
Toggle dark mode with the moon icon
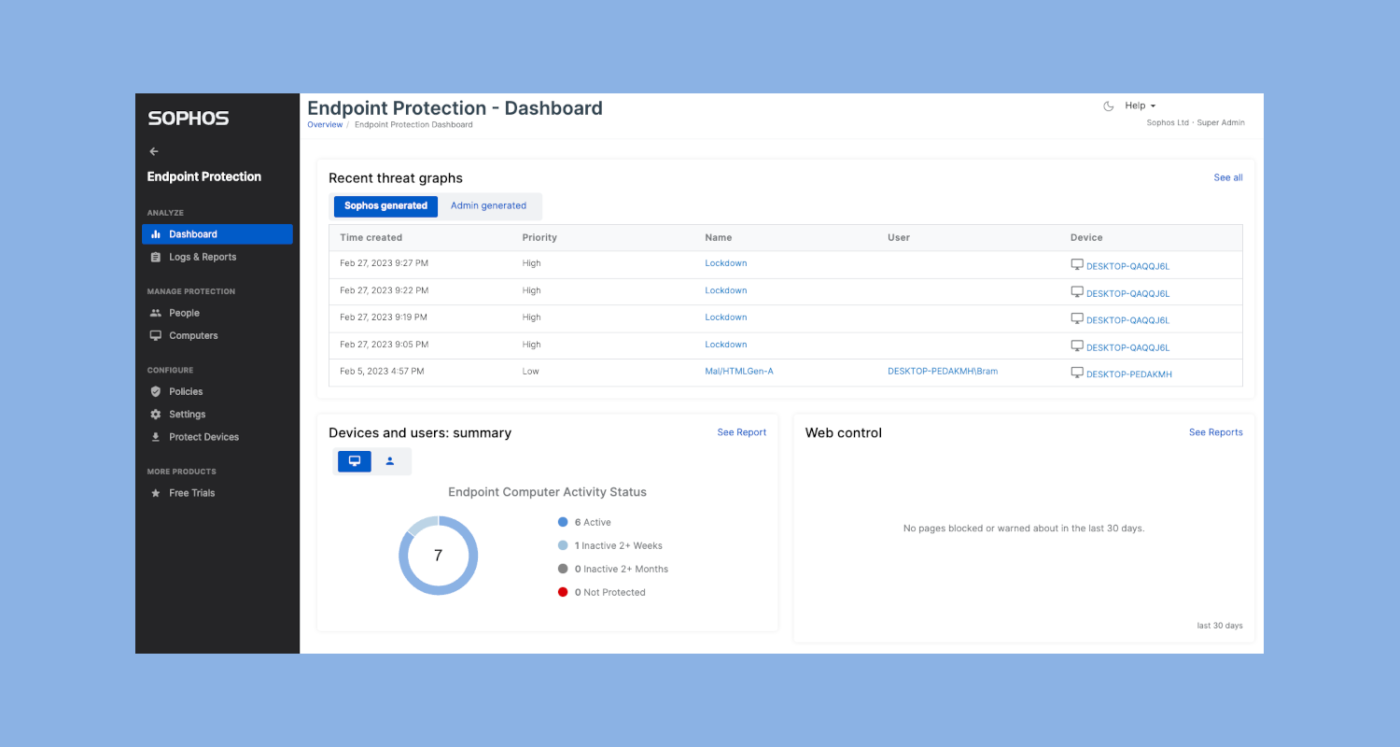click(1108, 106)
